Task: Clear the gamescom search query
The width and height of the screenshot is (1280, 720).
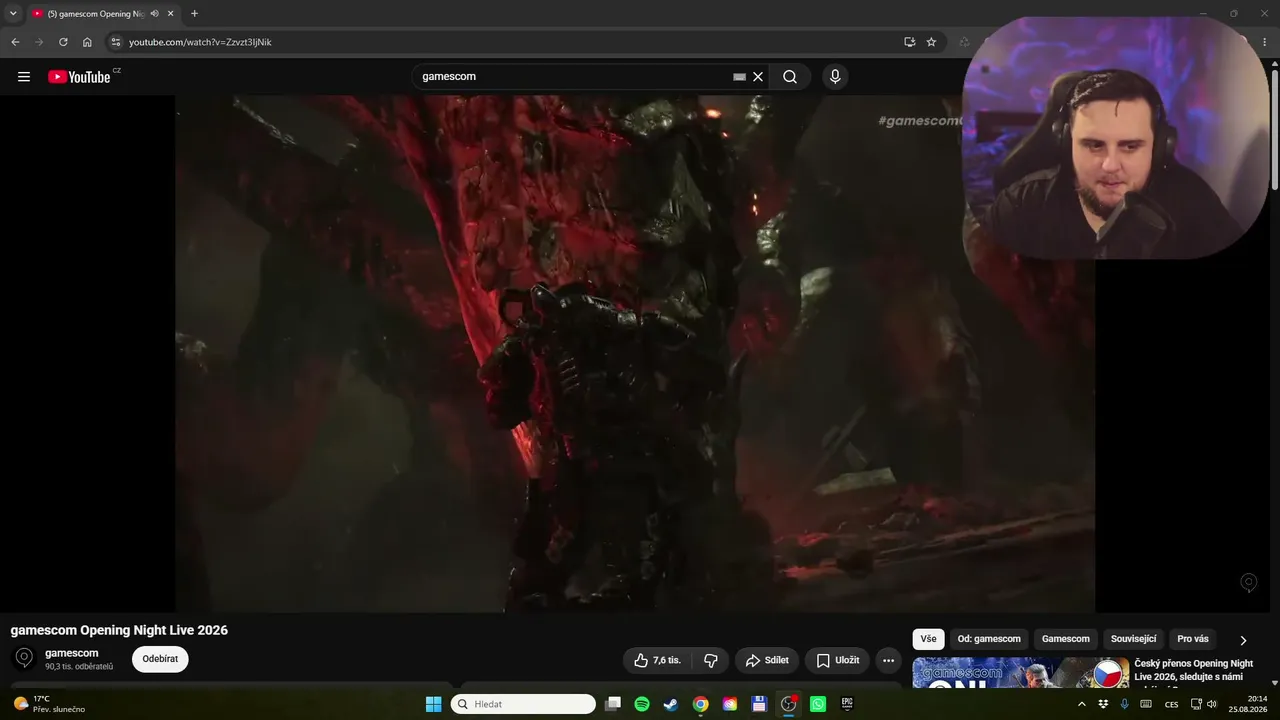Action: pyautogui.click(x=758, y=77)
